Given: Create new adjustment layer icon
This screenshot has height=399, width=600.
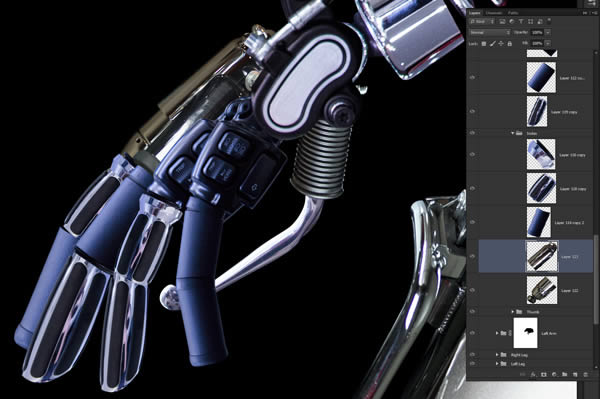Looking at the screenshot, I should pos(554,375).
